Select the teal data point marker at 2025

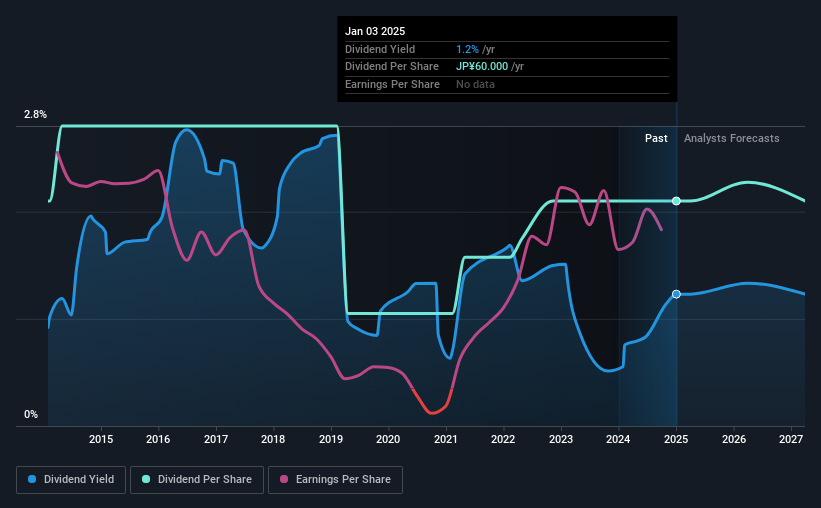pyautogui.click(x=676, y=201)
